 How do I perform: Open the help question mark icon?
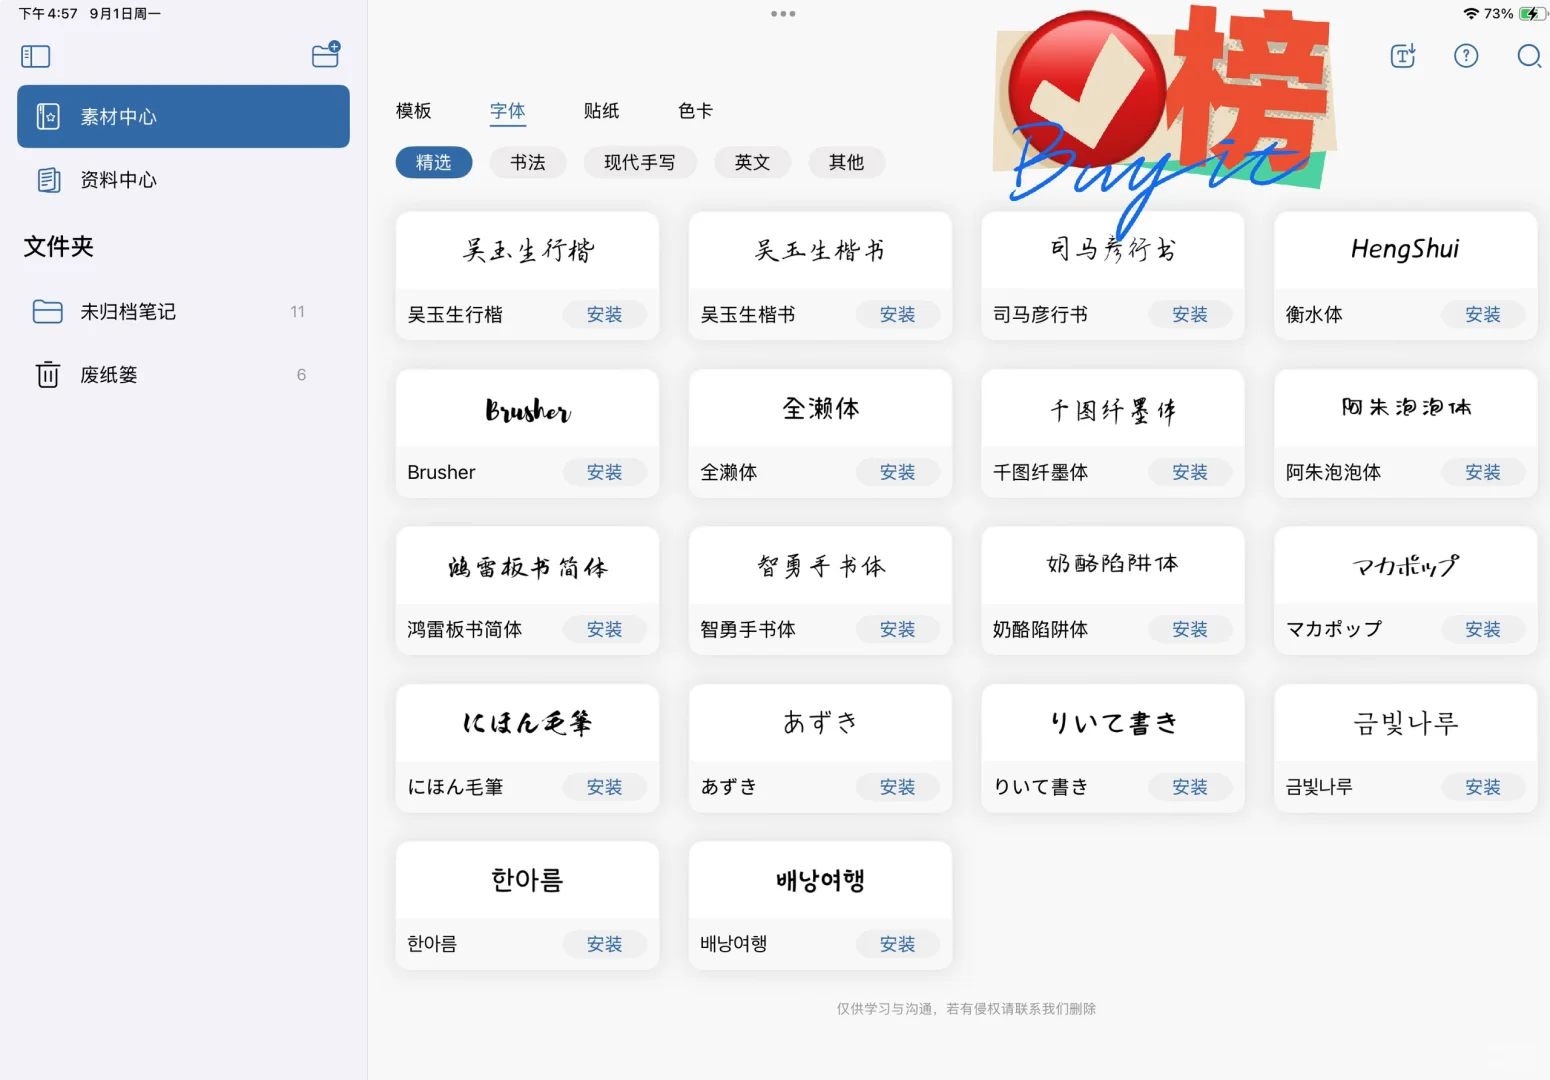point(1466,57)
